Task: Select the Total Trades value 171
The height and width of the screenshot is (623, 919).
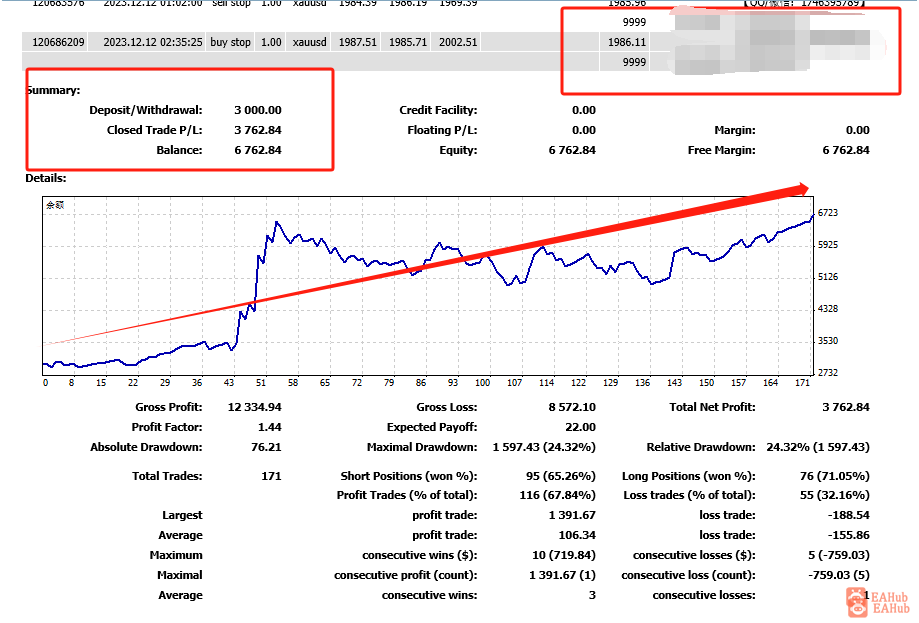Action: tap(271, 476)
